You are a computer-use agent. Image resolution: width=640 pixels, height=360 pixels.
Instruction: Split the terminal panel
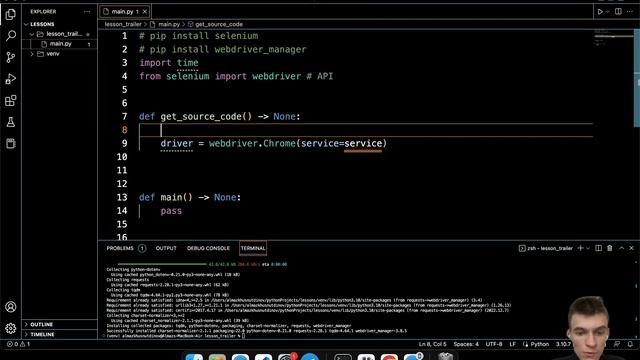tap(598, 248)
